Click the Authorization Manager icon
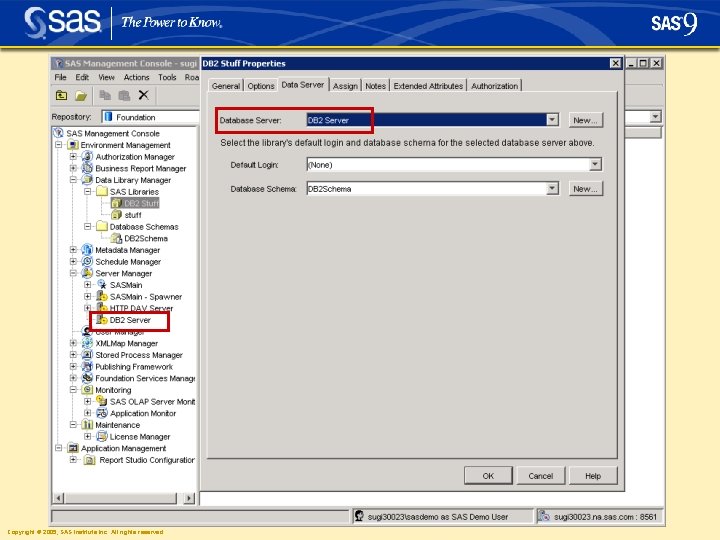This screenshot has width=720, height=540. pyautogui.click(x=87, y=157)
